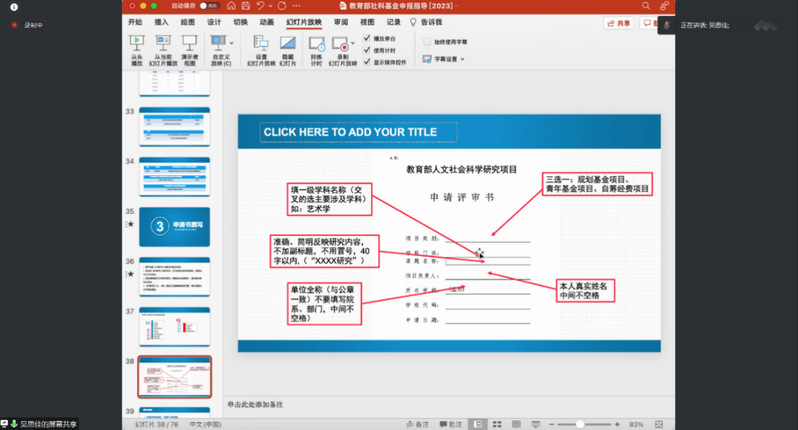Select slide 35 thumbnail in panel
798x430 pixels.
click(174, 226)
